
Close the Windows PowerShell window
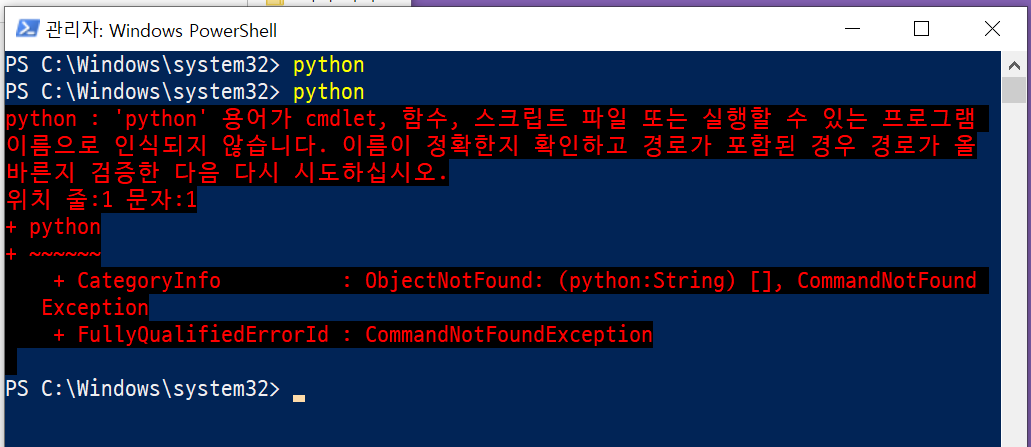click(x=992, y=29)
